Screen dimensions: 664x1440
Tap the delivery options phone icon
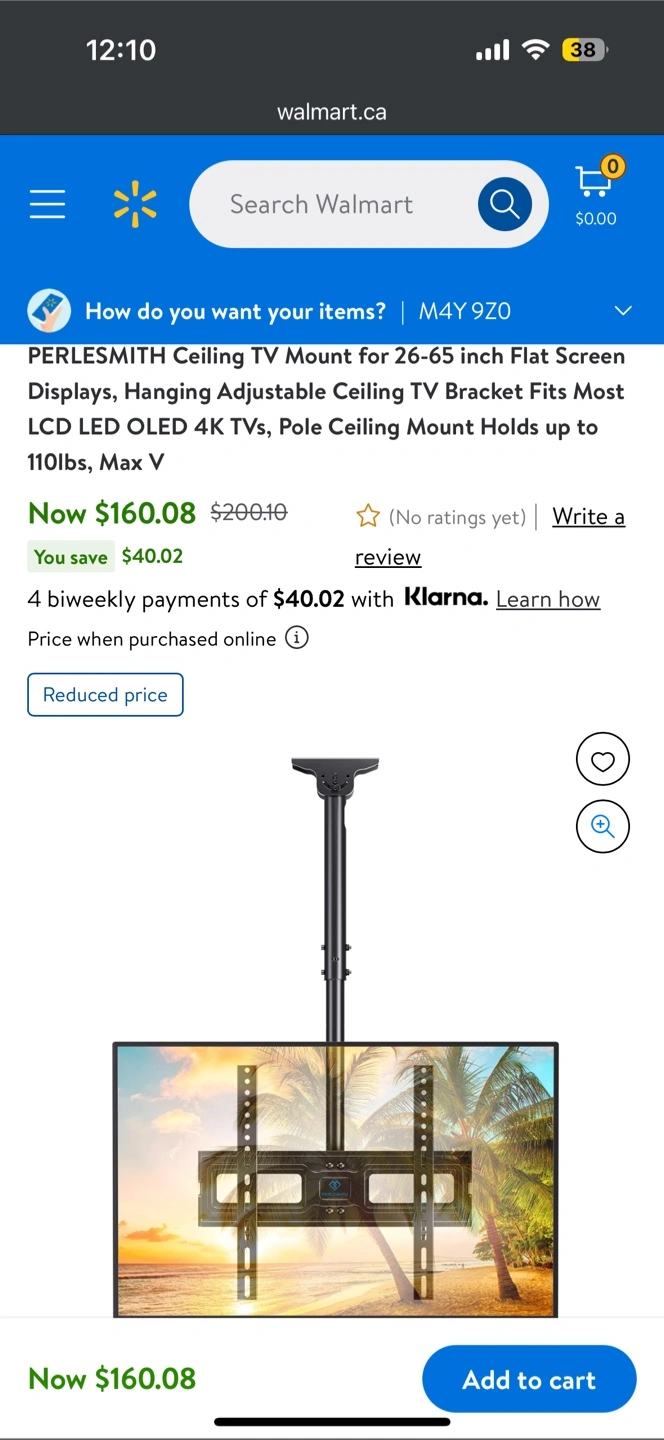point(49,311)
